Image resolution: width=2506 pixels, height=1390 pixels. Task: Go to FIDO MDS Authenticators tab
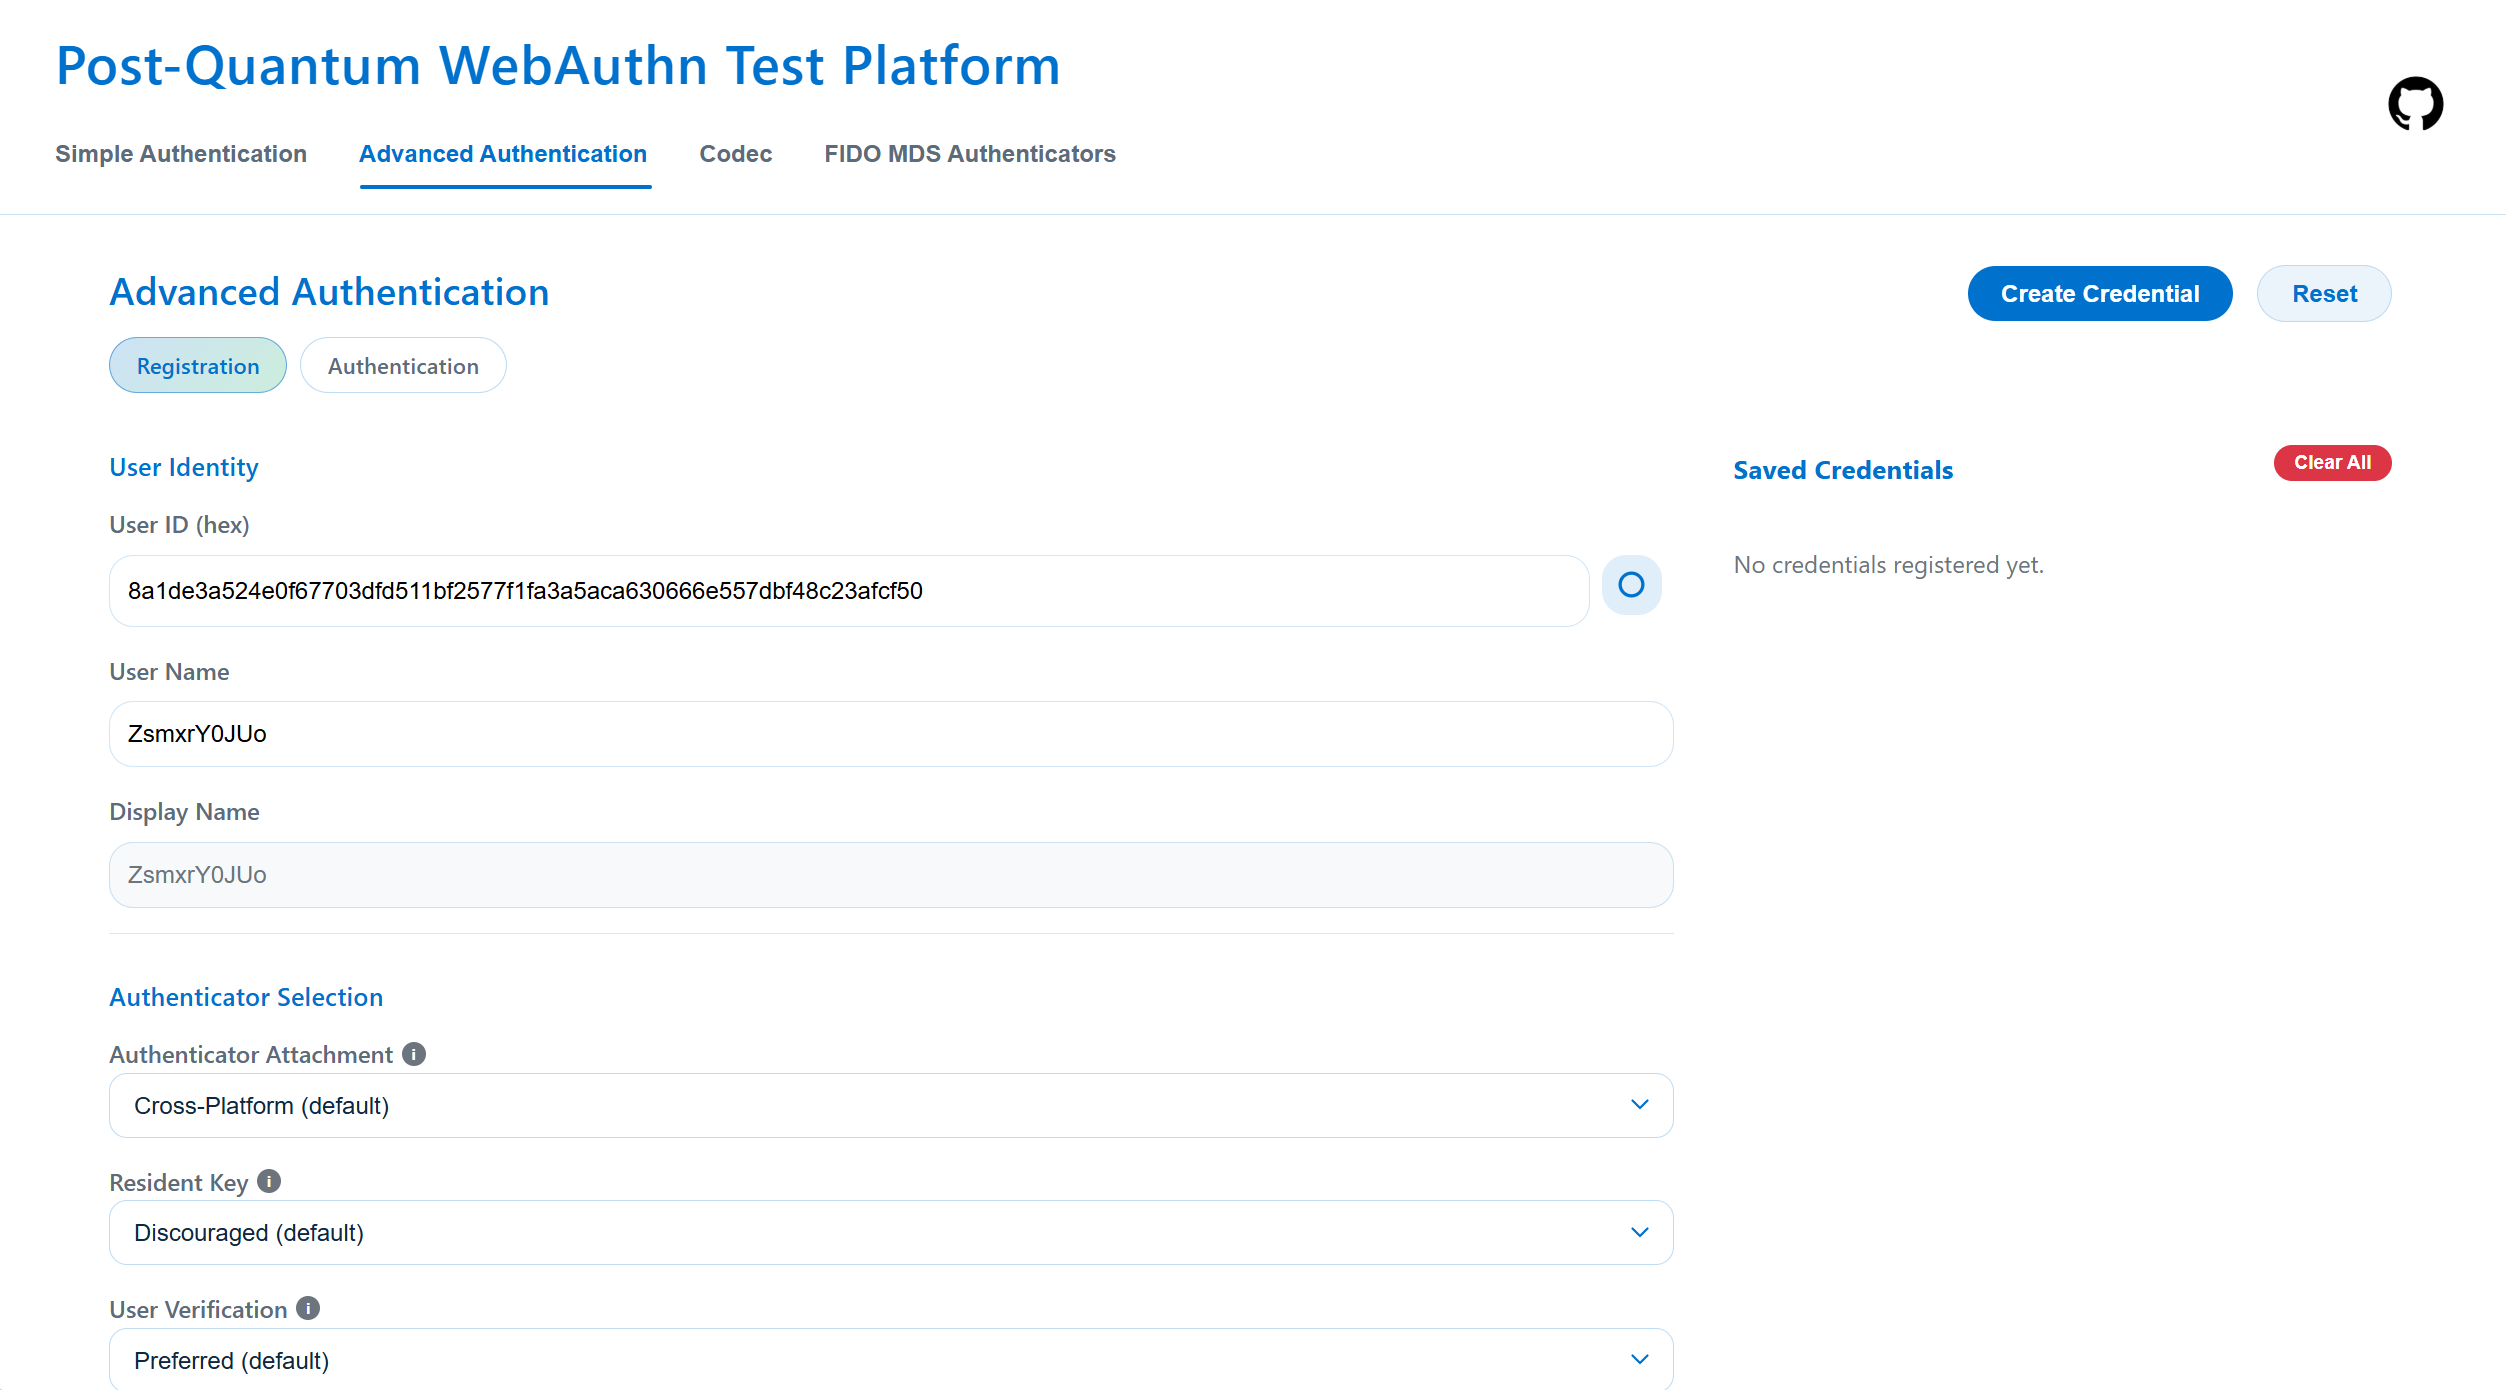click(969, 154)
